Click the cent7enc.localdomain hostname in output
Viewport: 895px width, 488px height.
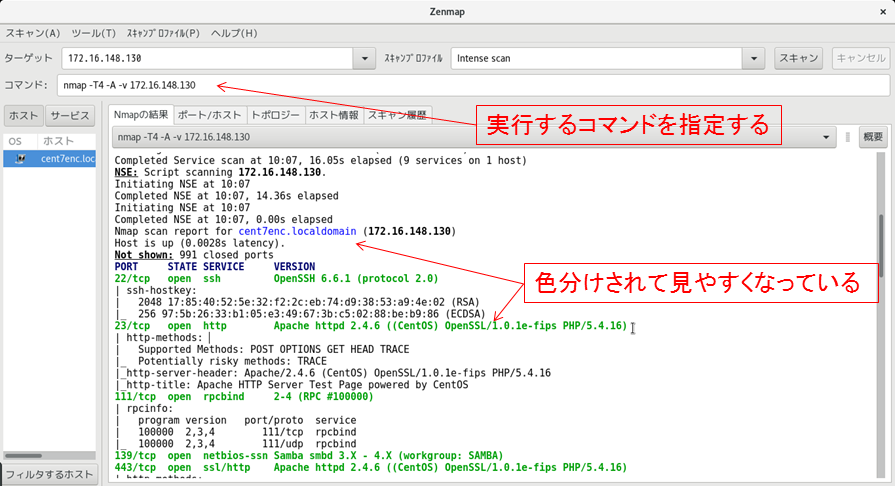click(x=297, y=231)
